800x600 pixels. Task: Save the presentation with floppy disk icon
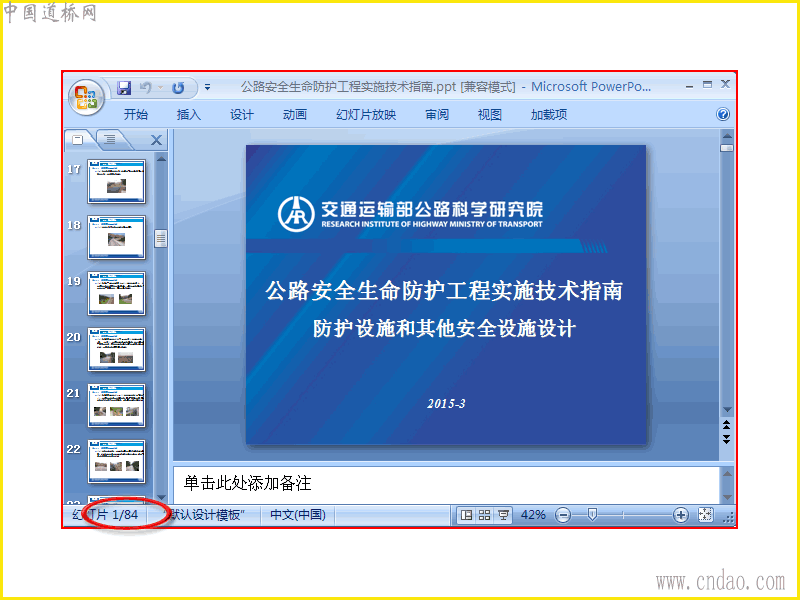tap(124, 88)
